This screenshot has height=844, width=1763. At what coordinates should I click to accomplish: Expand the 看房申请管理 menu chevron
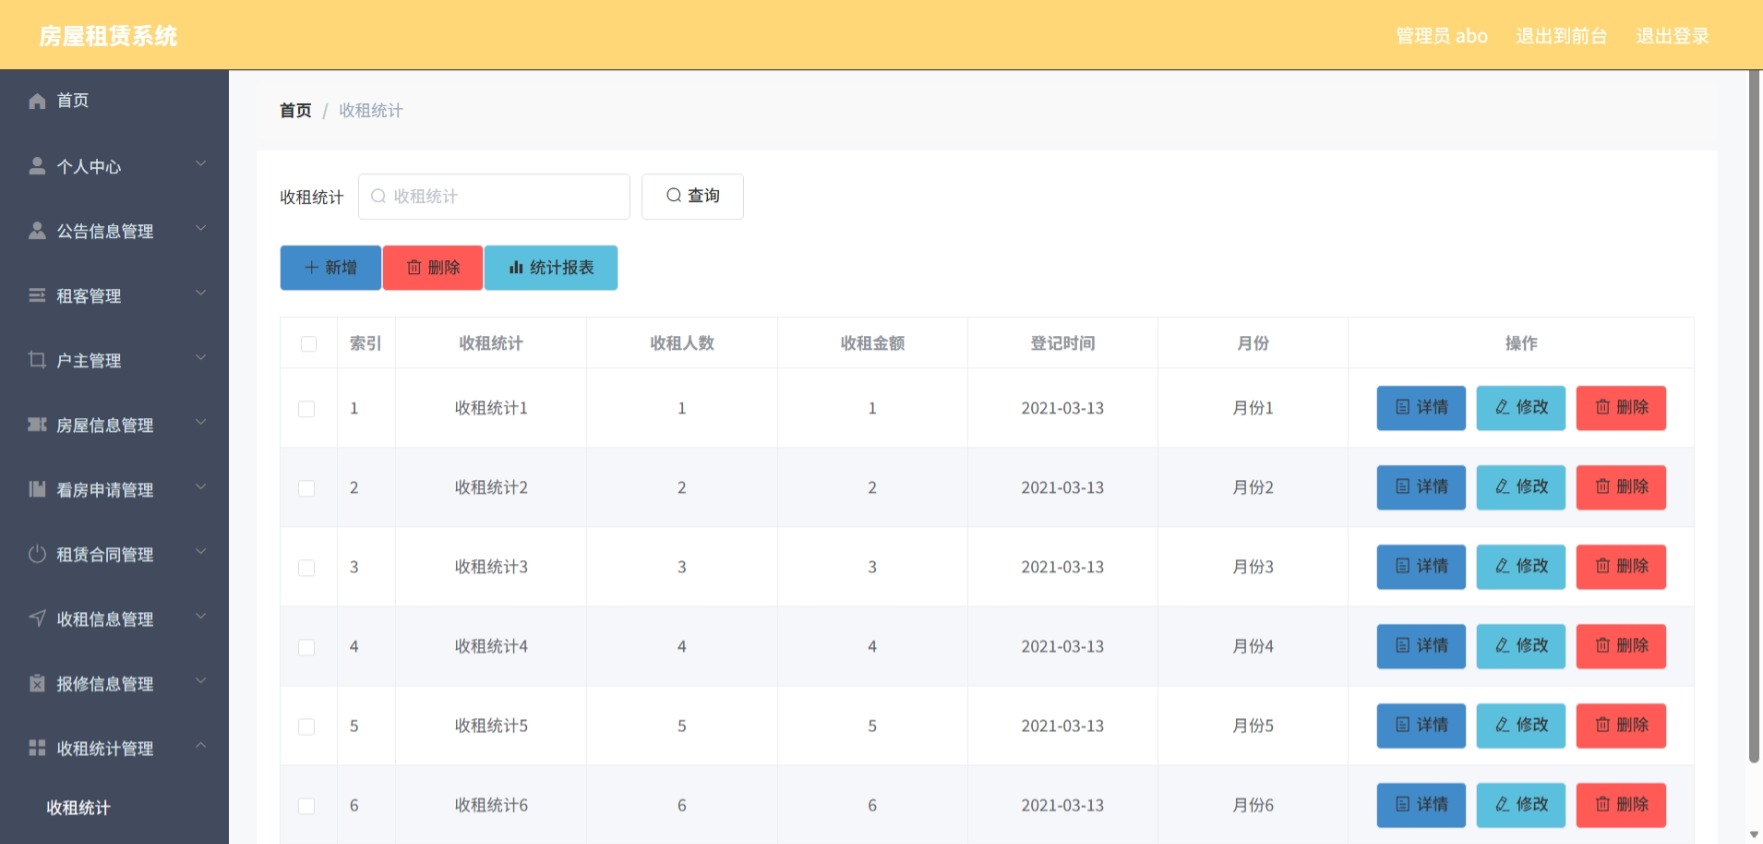(201, 487)
